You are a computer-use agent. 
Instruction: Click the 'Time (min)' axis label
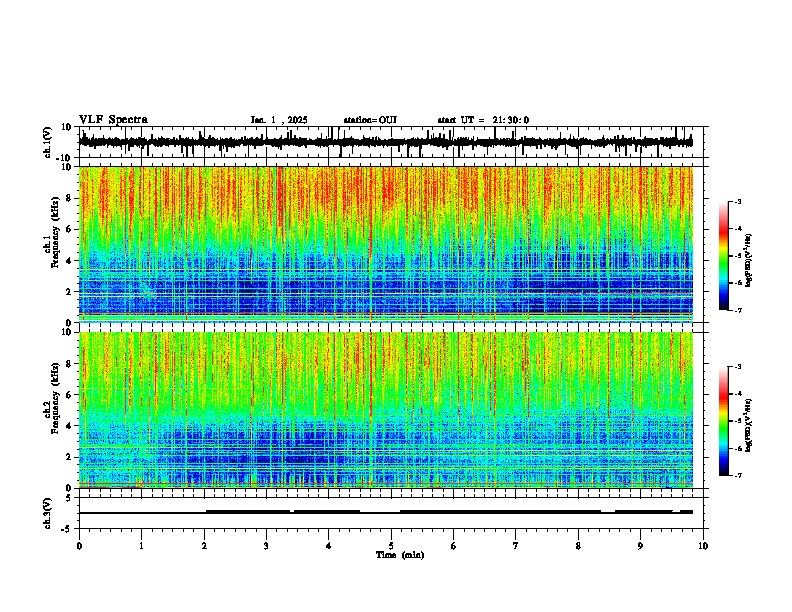click(400, 555)
